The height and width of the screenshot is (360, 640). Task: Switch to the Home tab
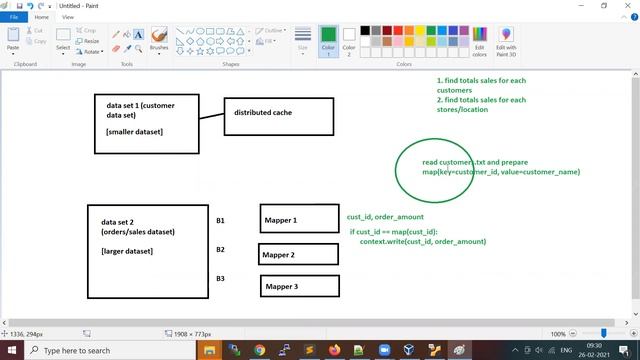pos(41,17)
